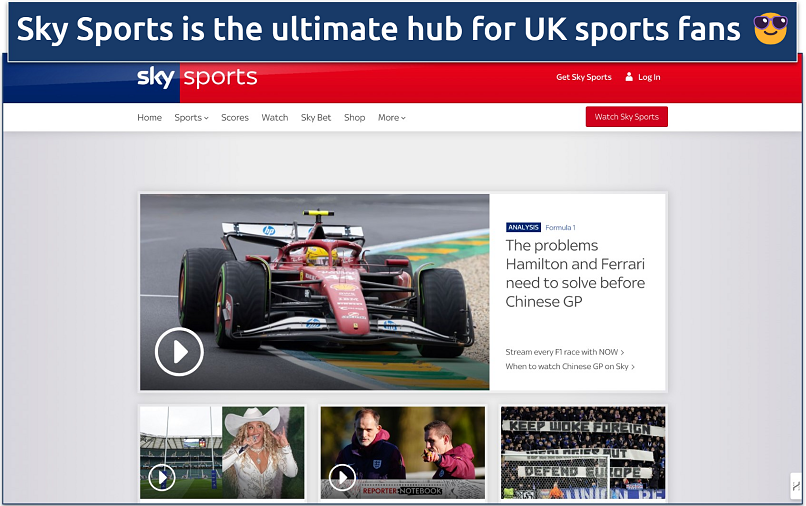Play the Reporter Notebook video
The image size is (806, 506).
(342, 478)
